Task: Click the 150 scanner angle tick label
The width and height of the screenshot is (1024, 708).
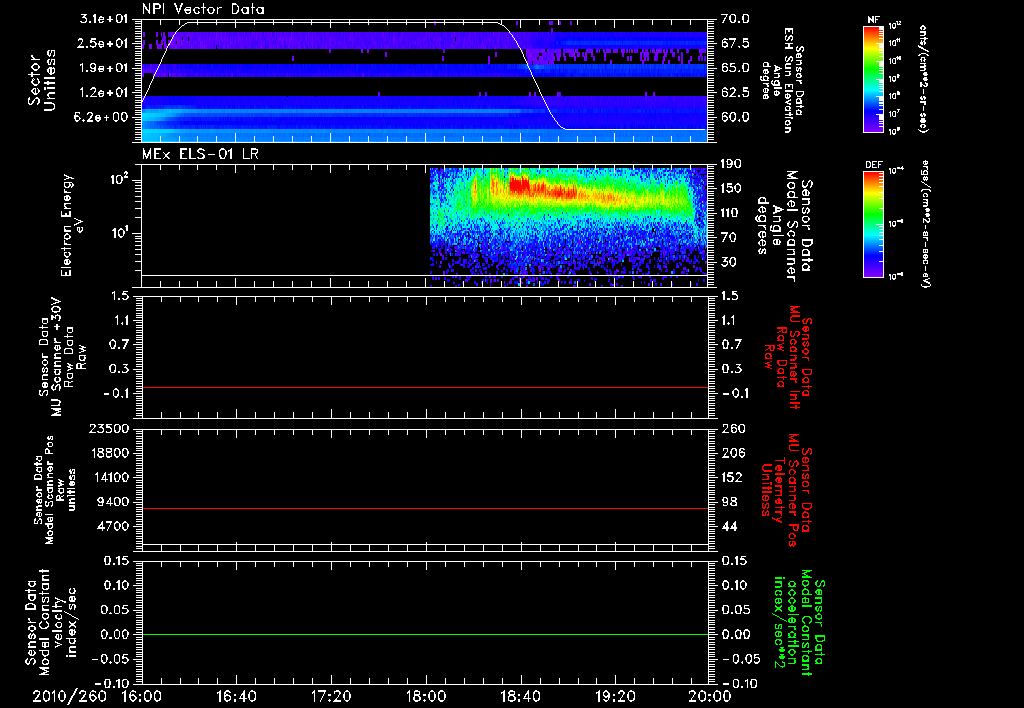Action: point(731,188)
